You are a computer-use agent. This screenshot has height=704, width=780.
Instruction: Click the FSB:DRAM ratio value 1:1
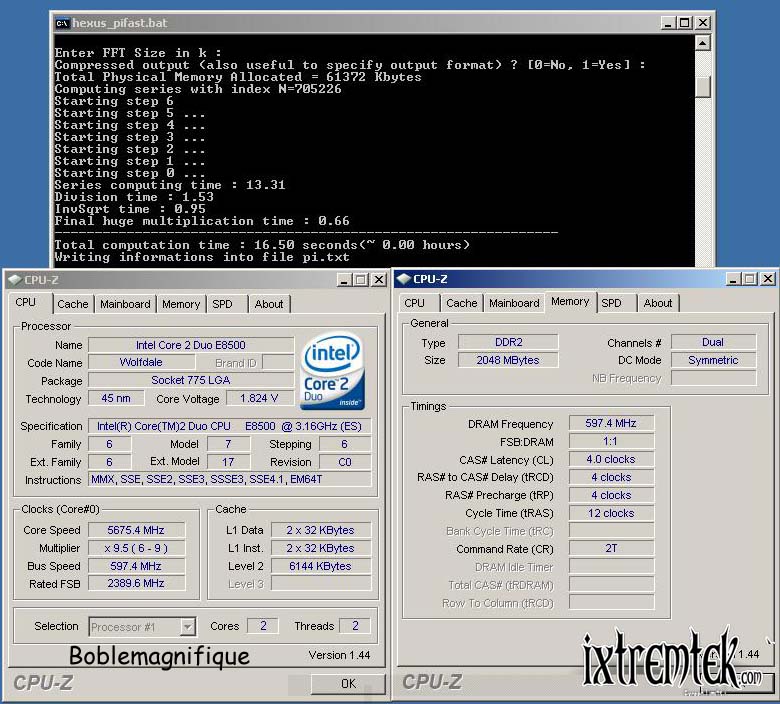tap(611, 441)
